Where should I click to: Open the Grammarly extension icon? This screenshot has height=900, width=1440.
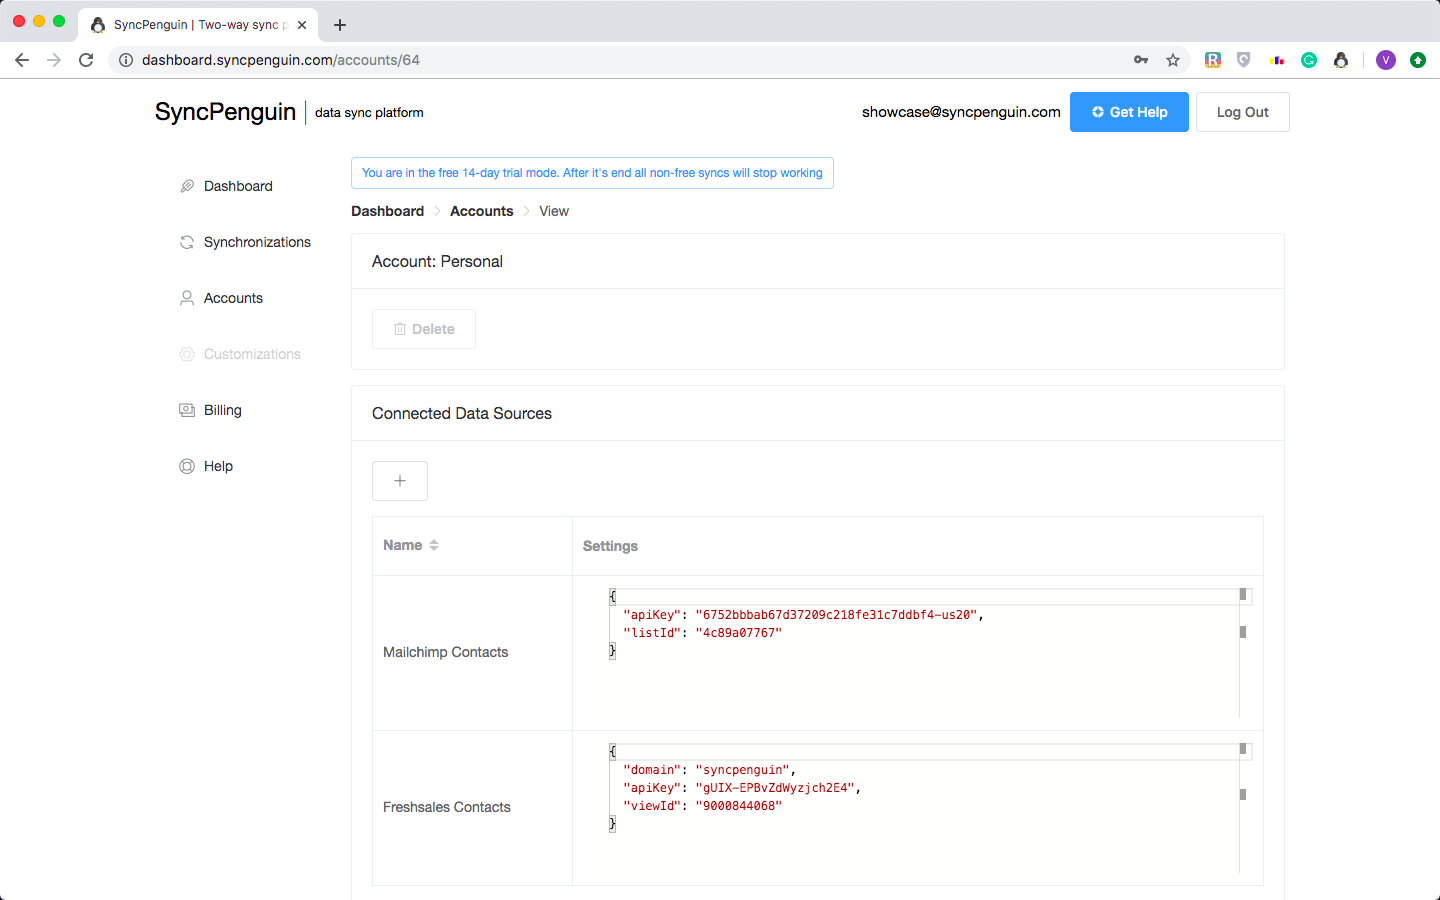tap(1309, 60)
